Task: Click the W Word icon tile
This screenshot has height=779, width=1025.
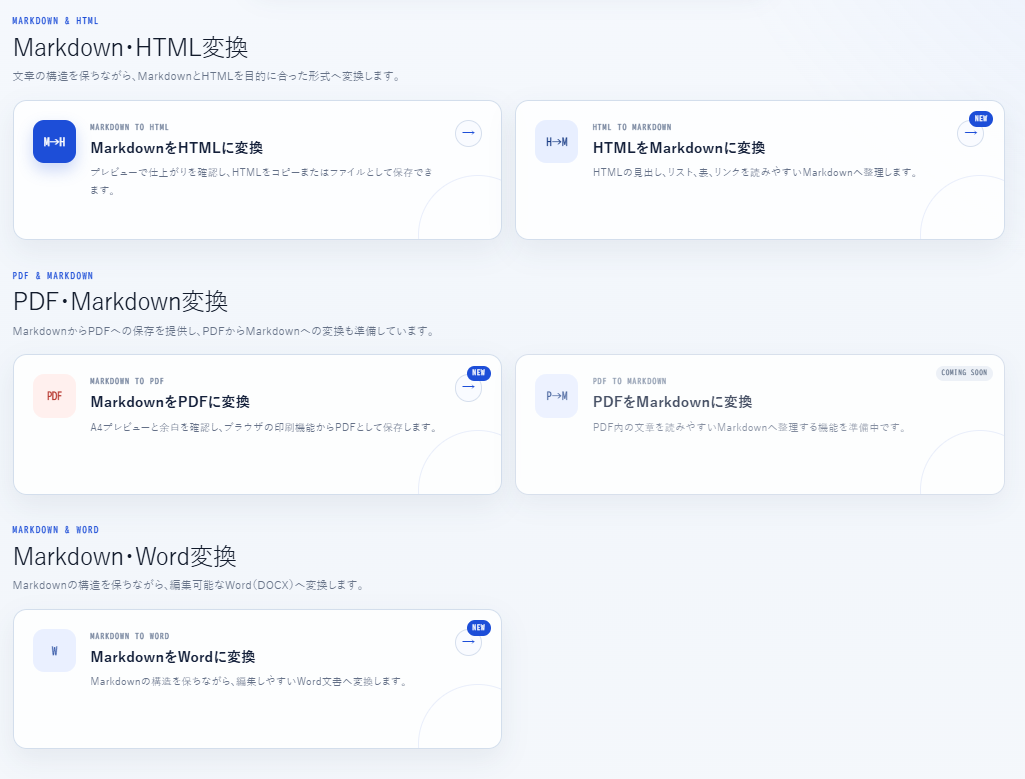Action: pos(54,650)
